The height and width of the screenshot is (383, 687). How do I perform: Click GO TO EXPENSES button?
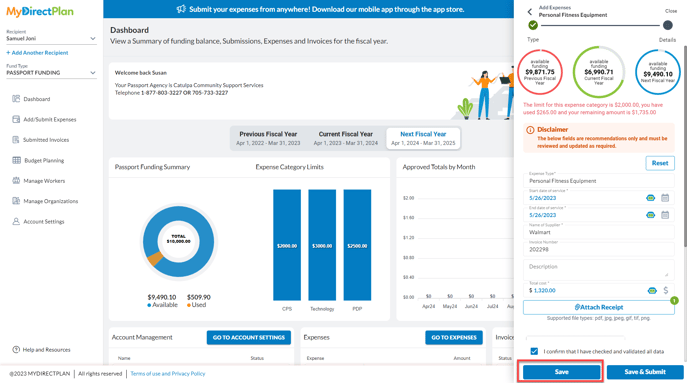454,337
